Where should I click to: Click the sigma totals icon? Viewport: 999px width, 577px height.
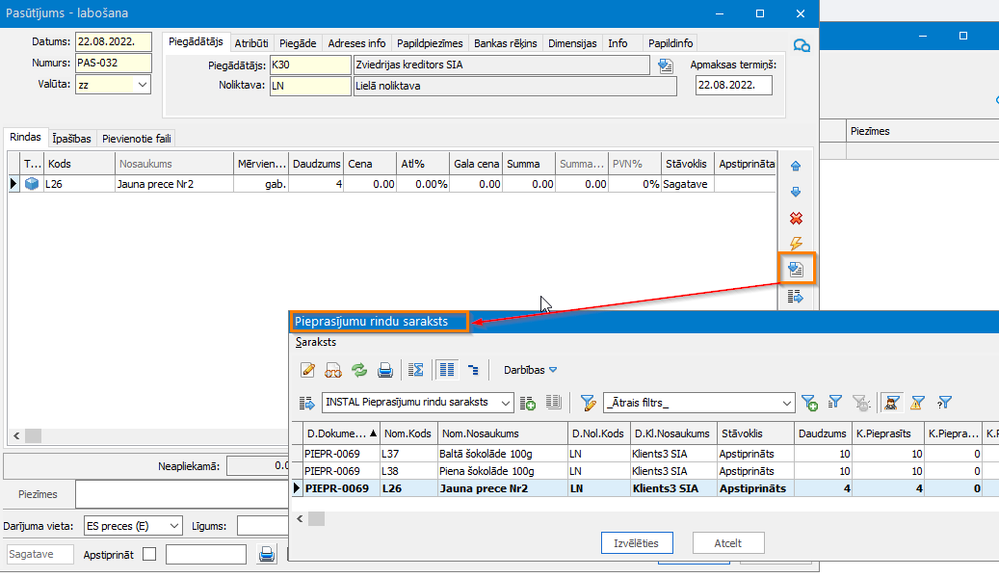pyautogui.click(x=416, y=370)
